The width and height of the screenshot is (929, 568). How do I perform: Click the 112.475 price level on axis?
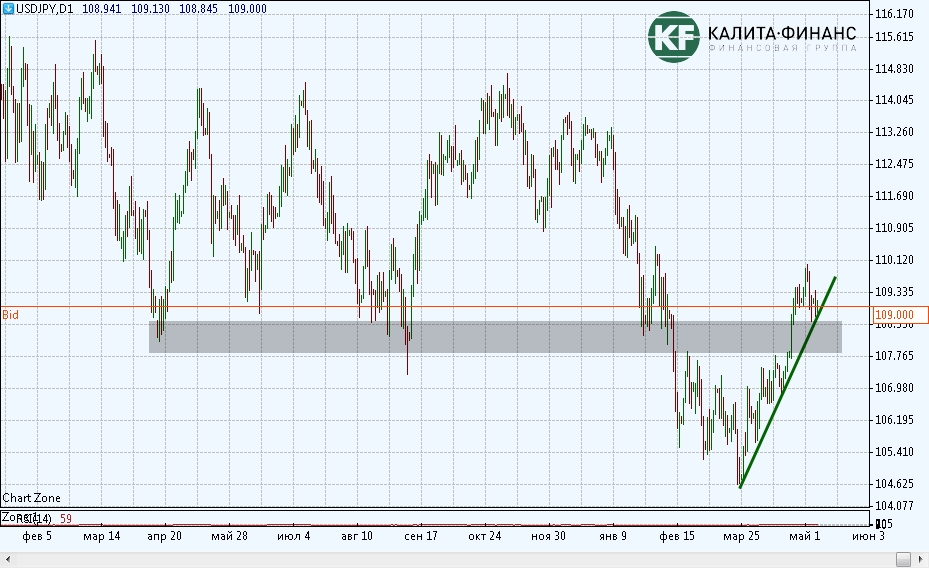[x=894, y=164]
